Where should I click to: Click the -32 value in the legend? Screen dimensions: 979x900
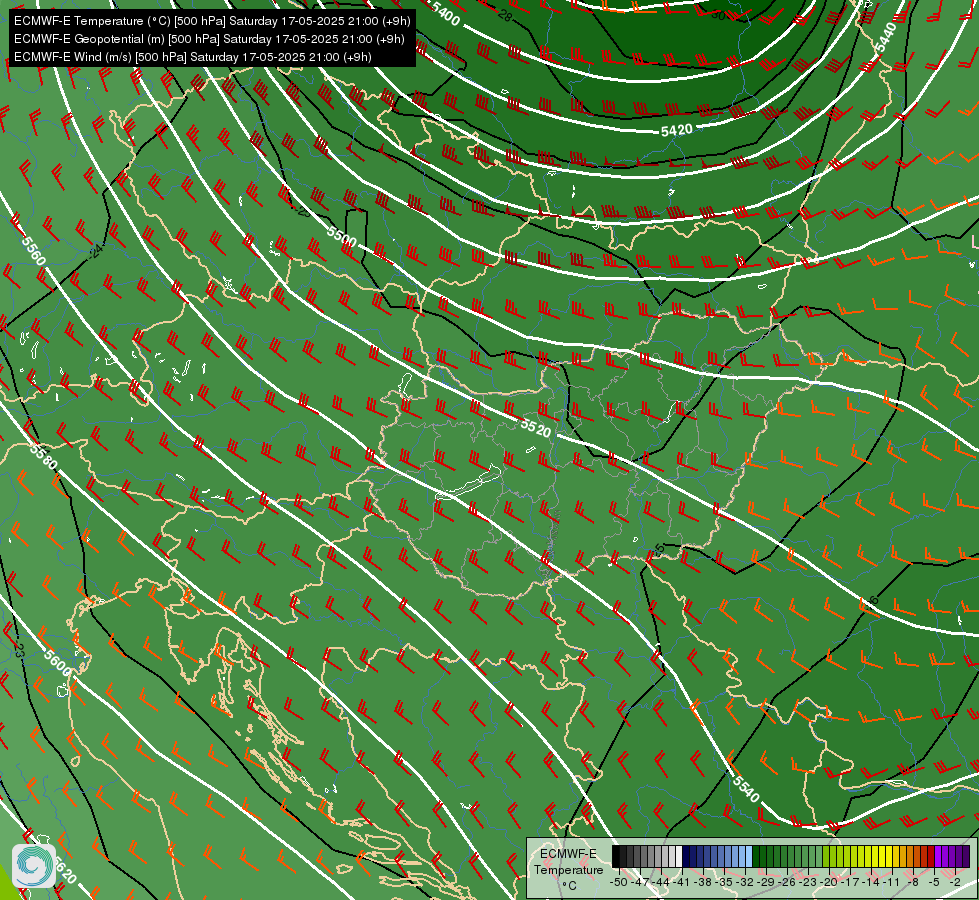point(745,882)
